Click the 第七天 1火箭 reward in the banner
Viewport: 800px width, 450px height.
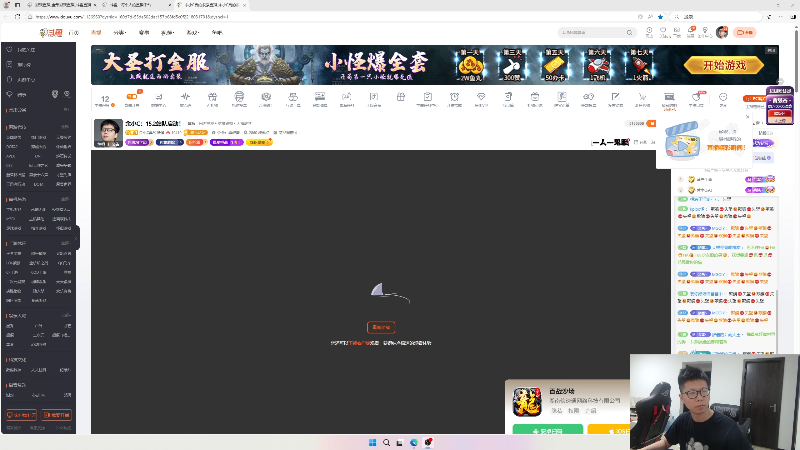640,65
